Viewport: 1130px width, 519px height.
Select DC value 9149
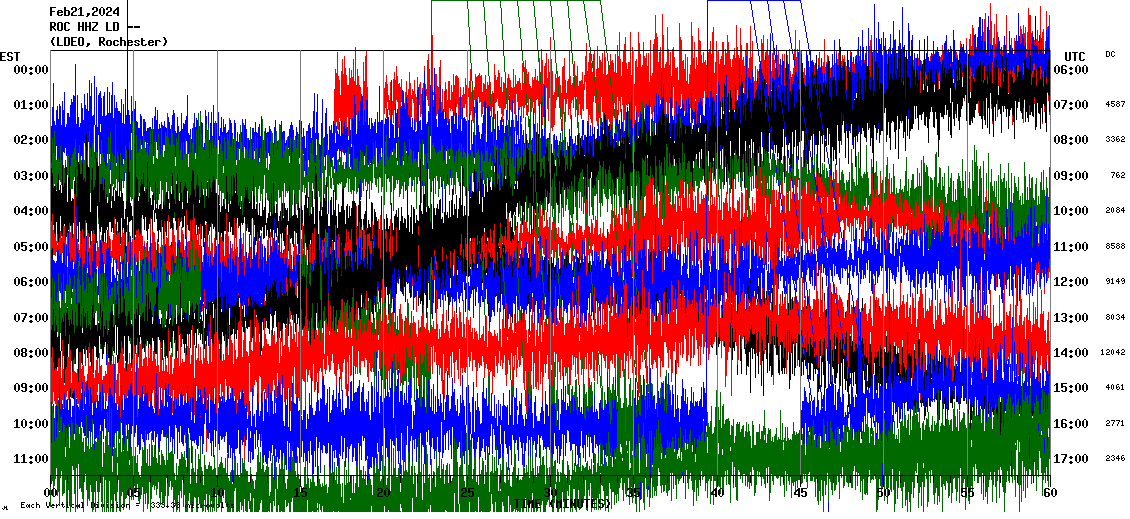tap(1115, 281)
